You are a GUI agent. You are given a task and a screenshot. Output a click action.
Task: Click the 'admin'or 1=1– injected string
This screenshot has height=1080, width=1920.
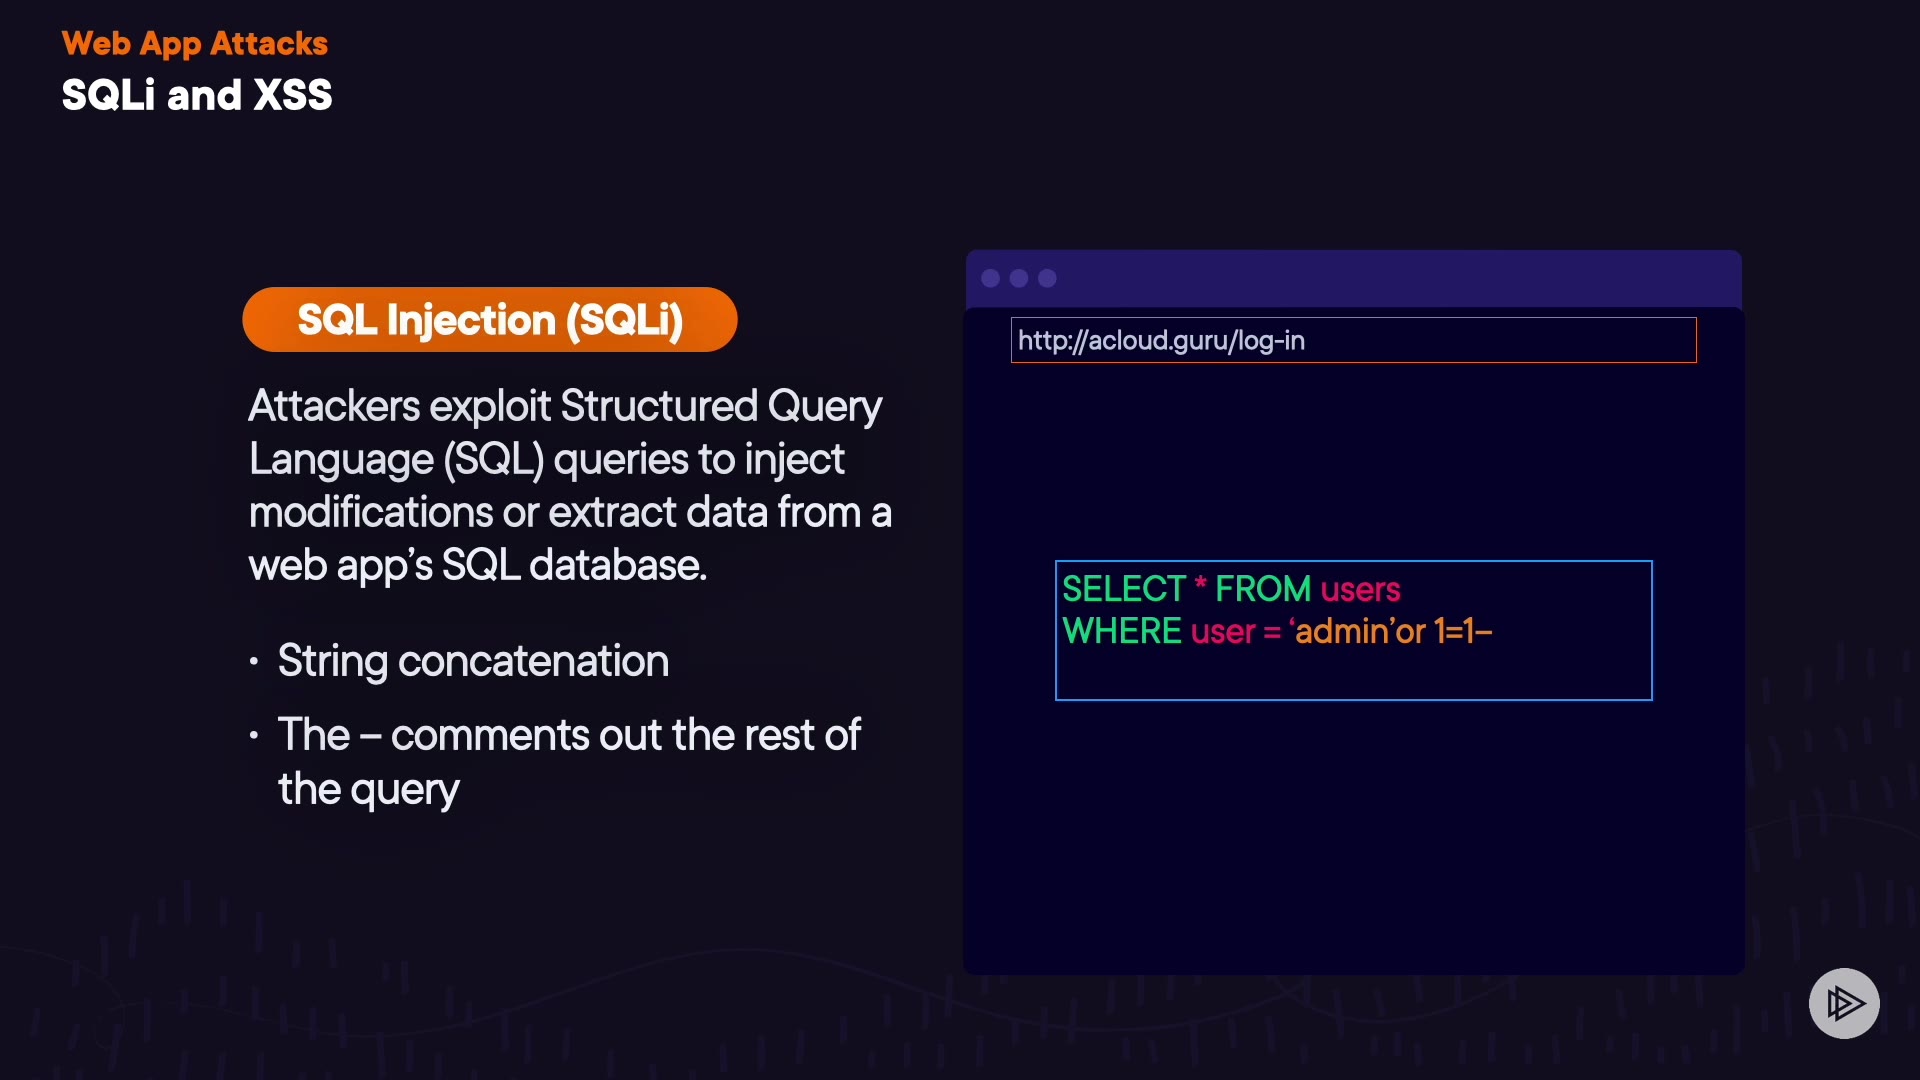coord(1390,631)
